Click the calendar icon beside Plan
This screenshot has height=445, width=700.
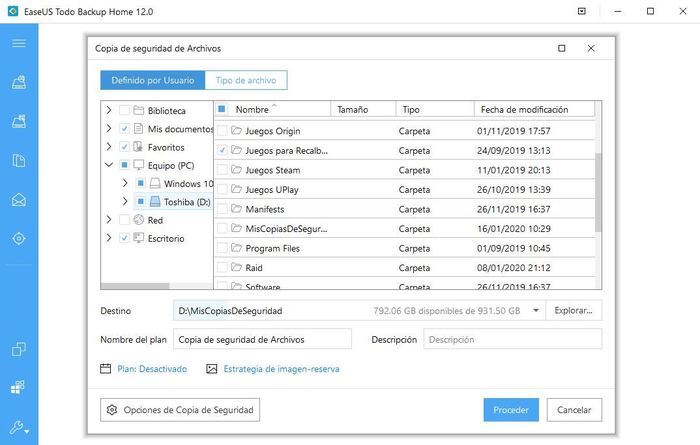point(105,369)
